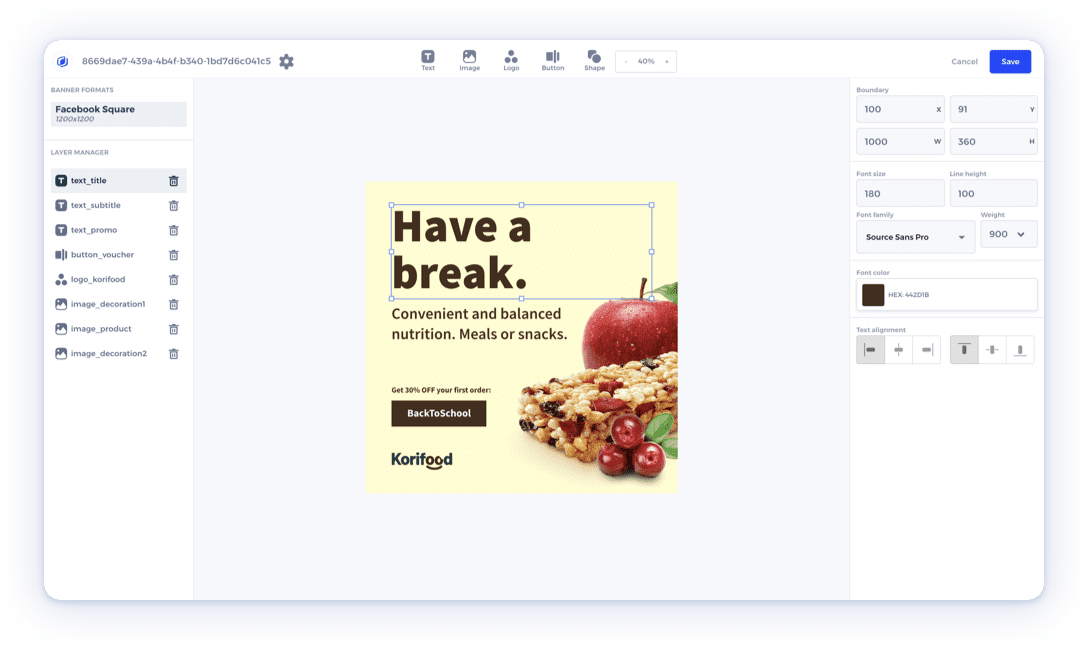This screenshot has width=1088, height=648.
Task: Insert a Logo element from toolbar
Action: tap(511, 61)
